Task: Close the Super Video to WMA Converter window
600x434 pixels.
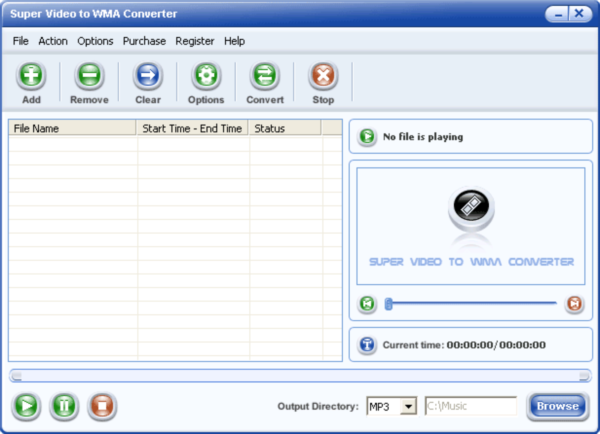Action: click(580, 15)
